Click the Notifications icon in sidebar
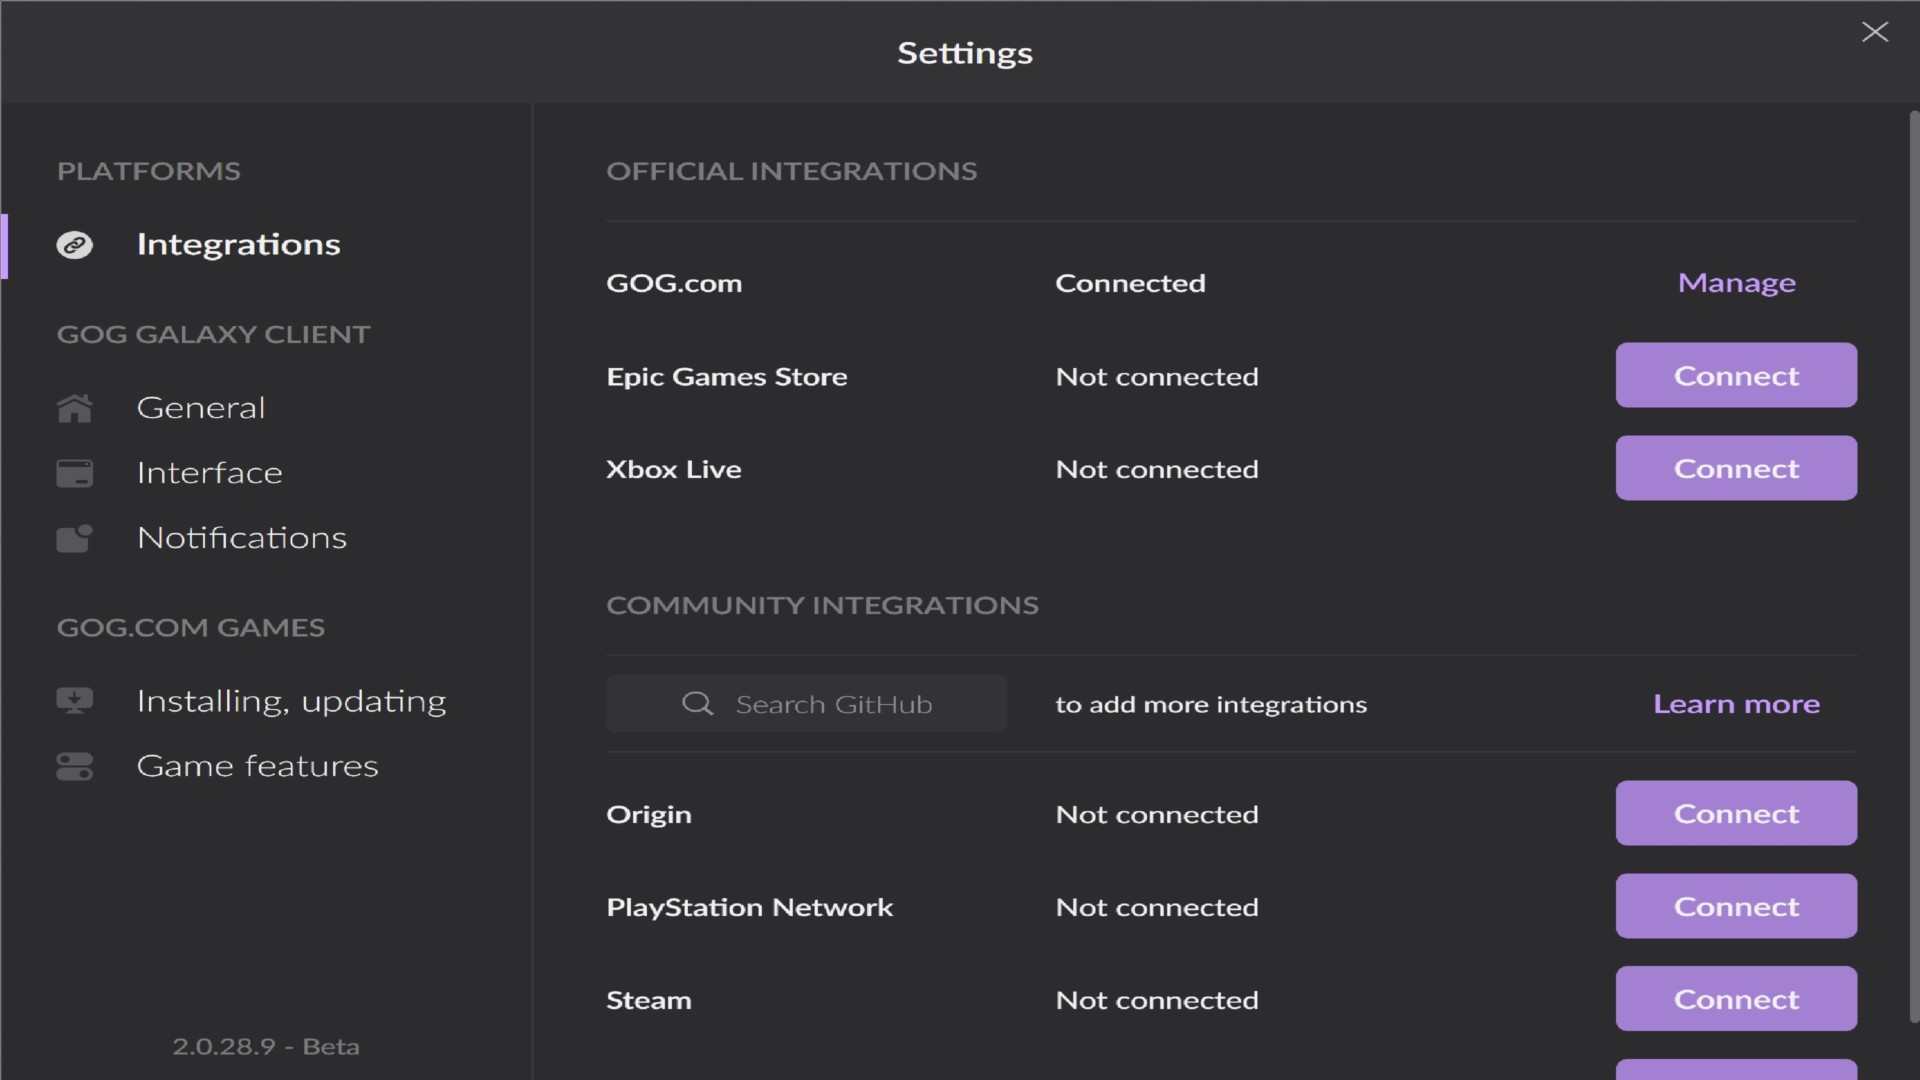The width and height of the screenshot is (1920, 1080). pyautogui.click(x=75, y=538)
